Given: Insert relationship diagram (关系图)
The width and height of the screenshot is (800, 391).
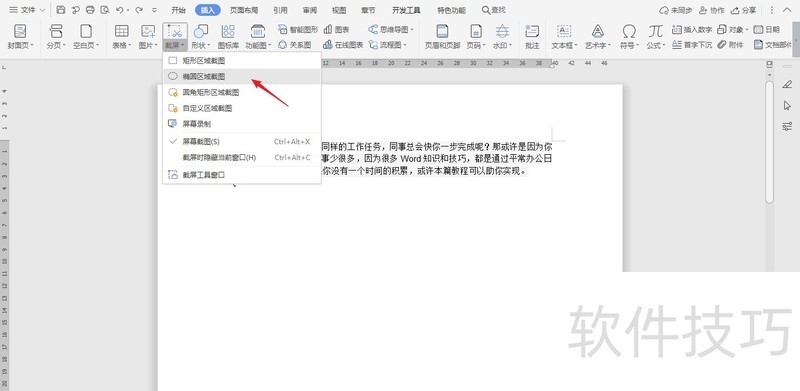Looking at the screenshot, I should (x=294, y=45).
